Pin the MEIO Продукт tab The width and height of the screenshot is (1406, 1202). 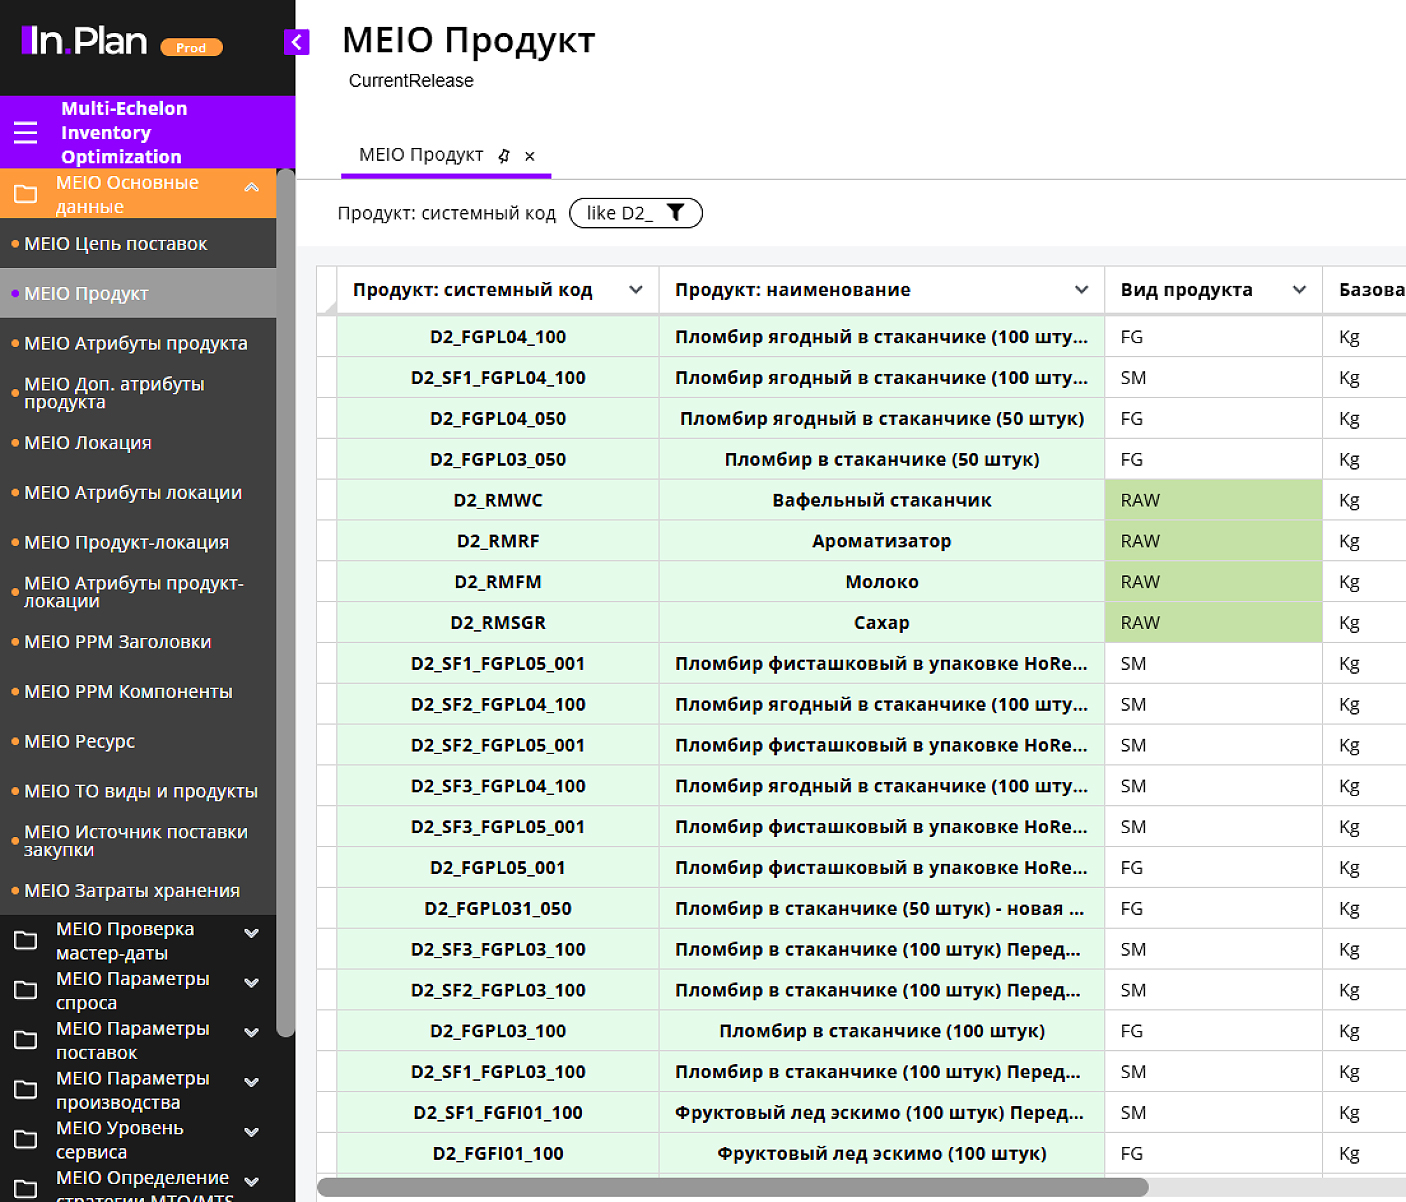pyautogui.click(x=504, y=156)
